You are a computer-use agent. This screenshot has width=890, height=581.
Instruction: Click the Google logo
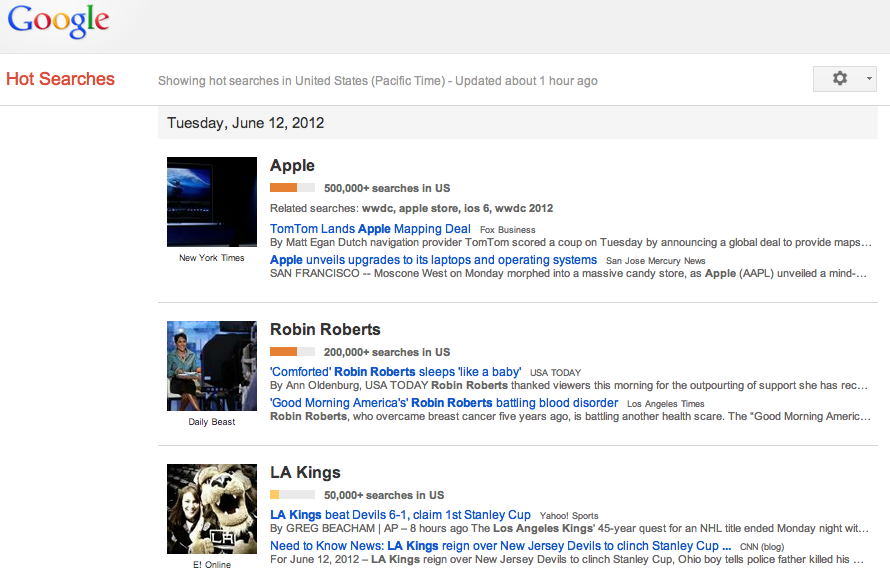click(x=58, y=22)
